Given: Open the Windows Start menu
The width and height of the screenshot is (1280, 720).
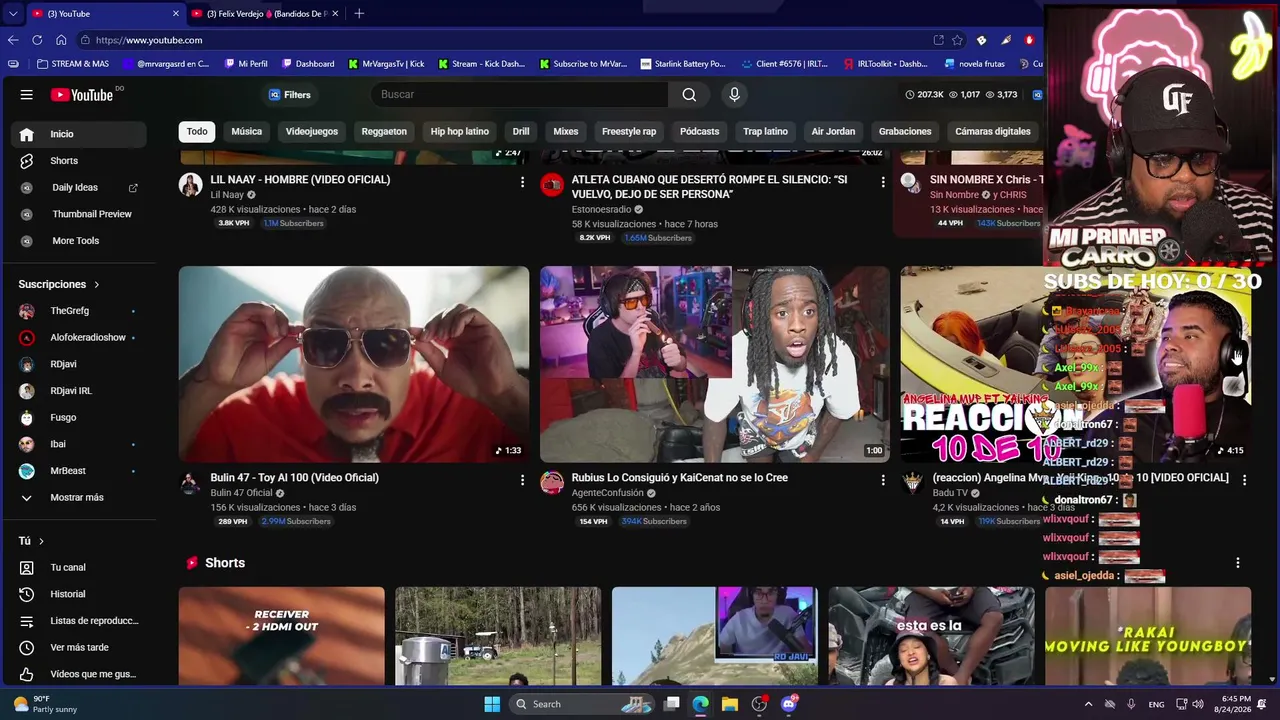Looking at the screenshot, I should (x=492, y=704).
